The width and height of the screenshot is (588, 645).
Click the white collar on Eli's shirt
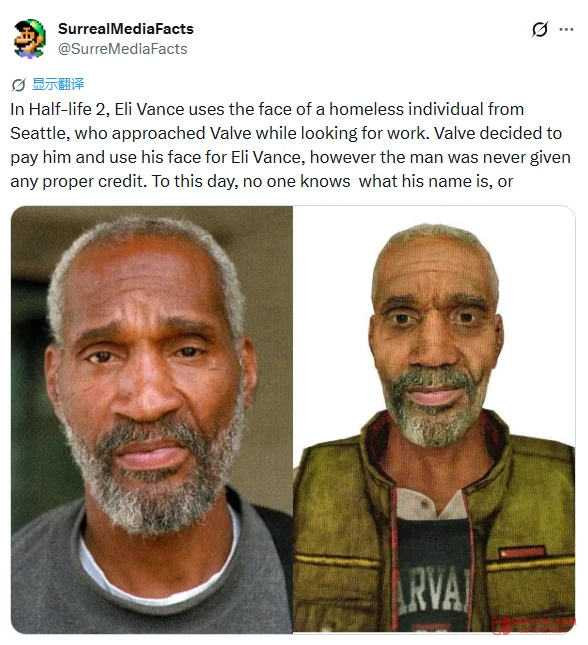pos(430,504)
